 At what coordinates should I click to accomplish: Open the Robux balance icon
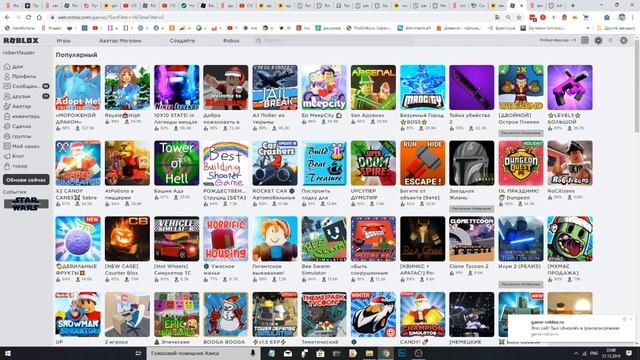pos(598,40)
